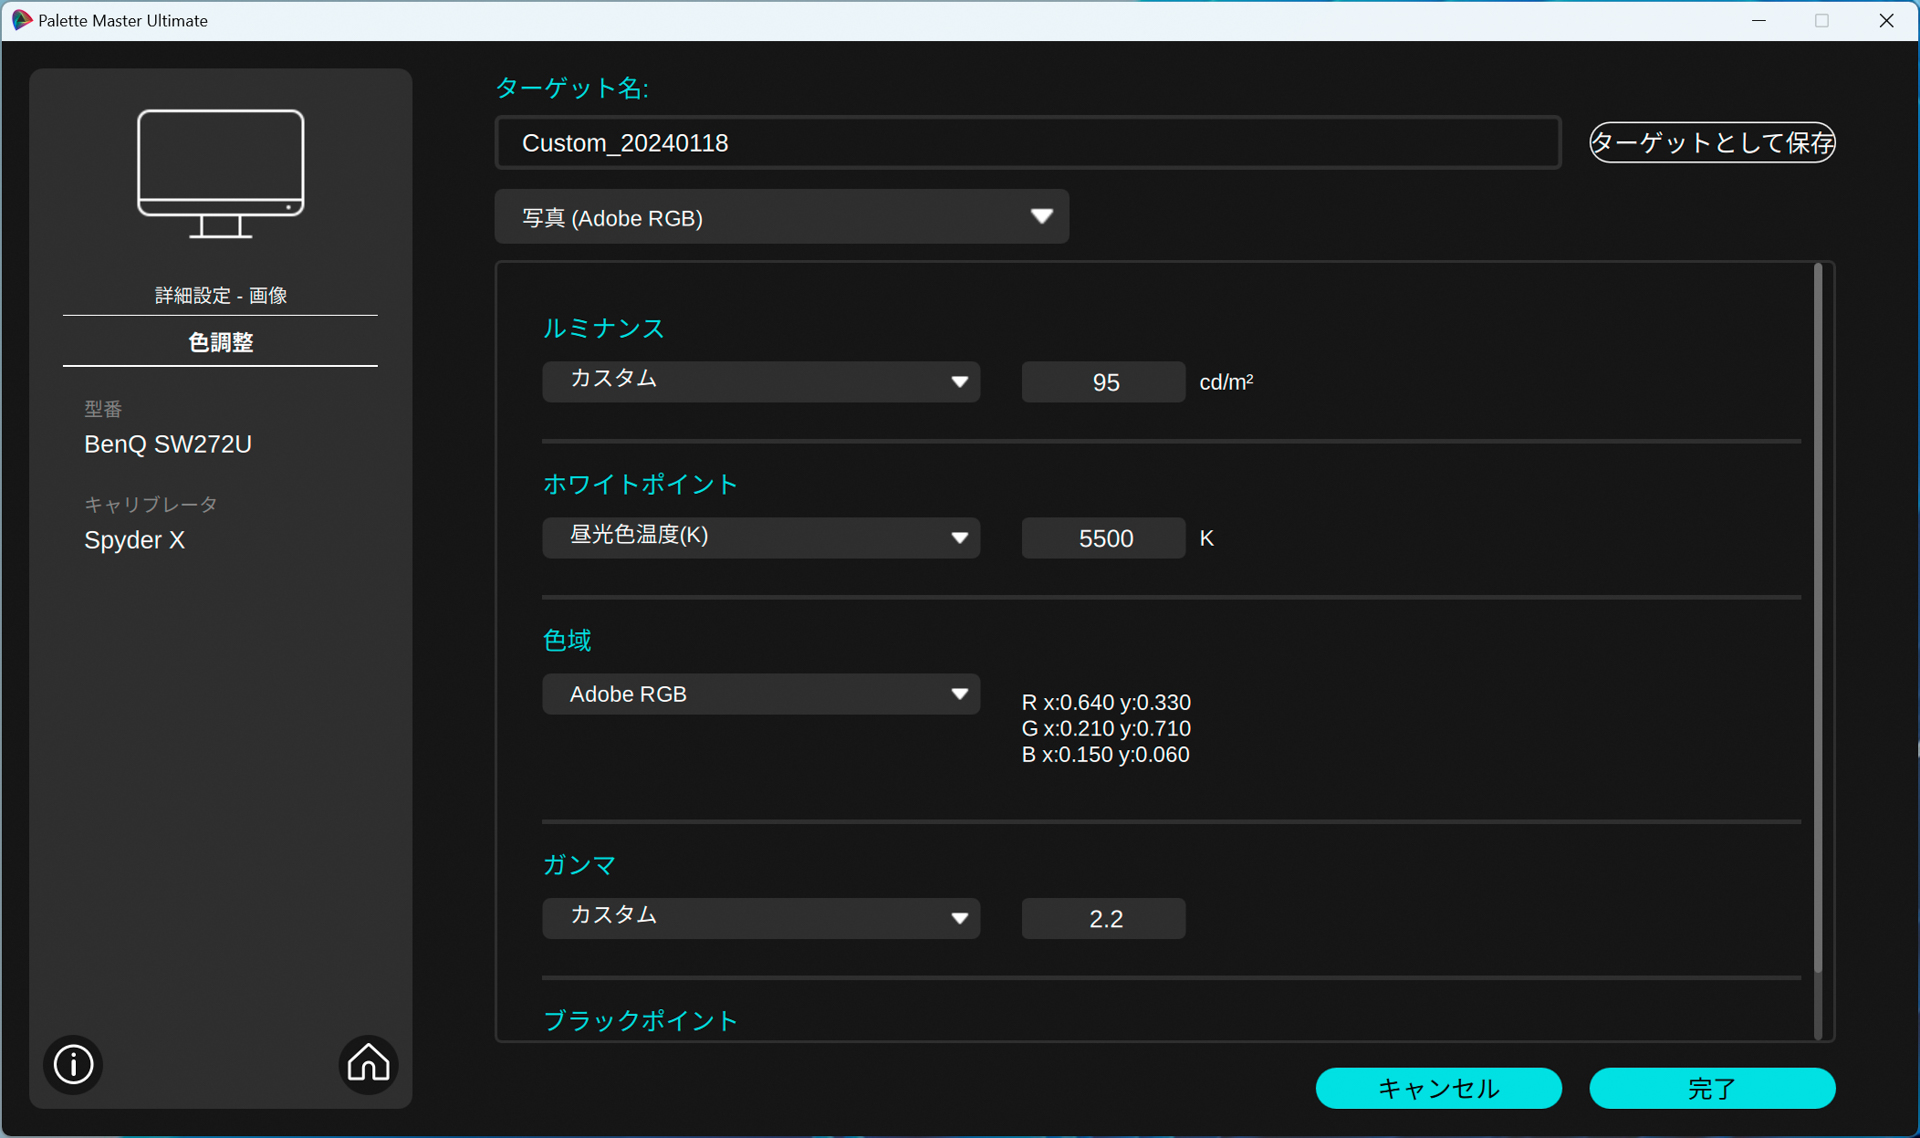Click the monitor icon above 詳細設定 - 画像
1920x1138 pixels.
click(x=220, y=173)
